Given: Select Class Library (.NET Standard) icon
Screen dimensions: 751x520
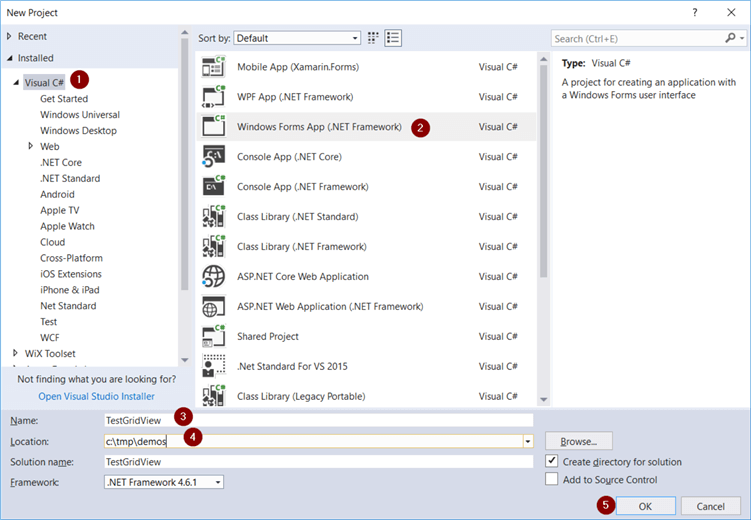Looking at the screenshot, I should tap(213, 216).
